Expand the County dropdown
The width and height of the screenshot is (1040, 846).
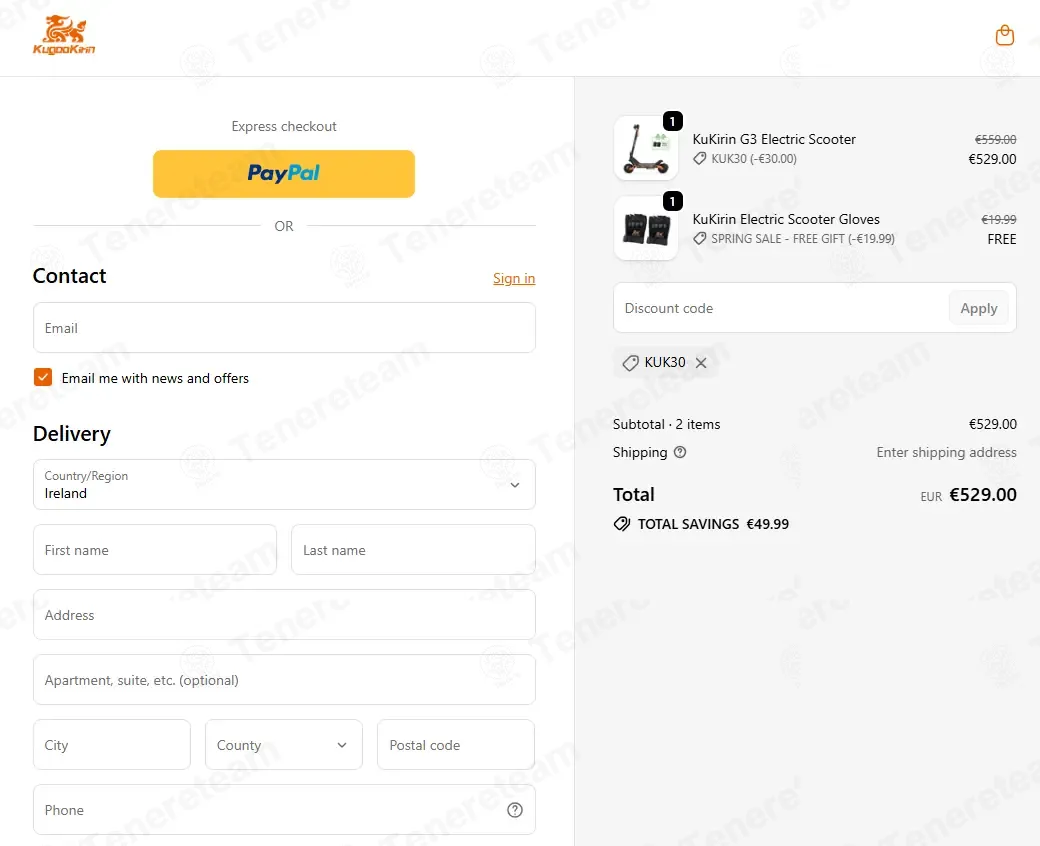pyautogui.click(x=283, y=745)
